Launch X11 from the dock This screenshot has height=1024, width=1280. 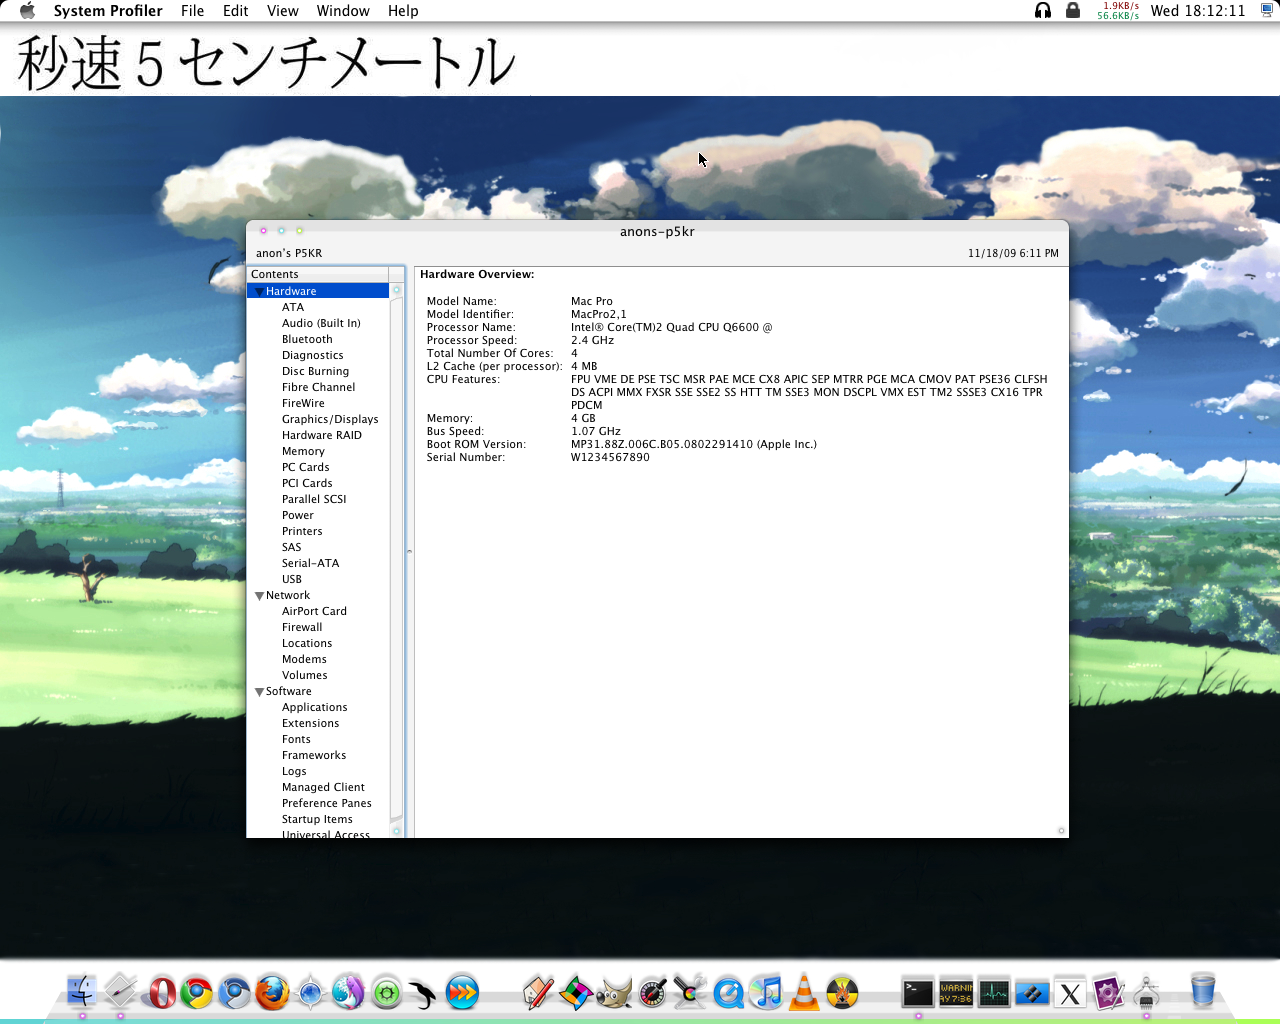[x=1070, y=993]
